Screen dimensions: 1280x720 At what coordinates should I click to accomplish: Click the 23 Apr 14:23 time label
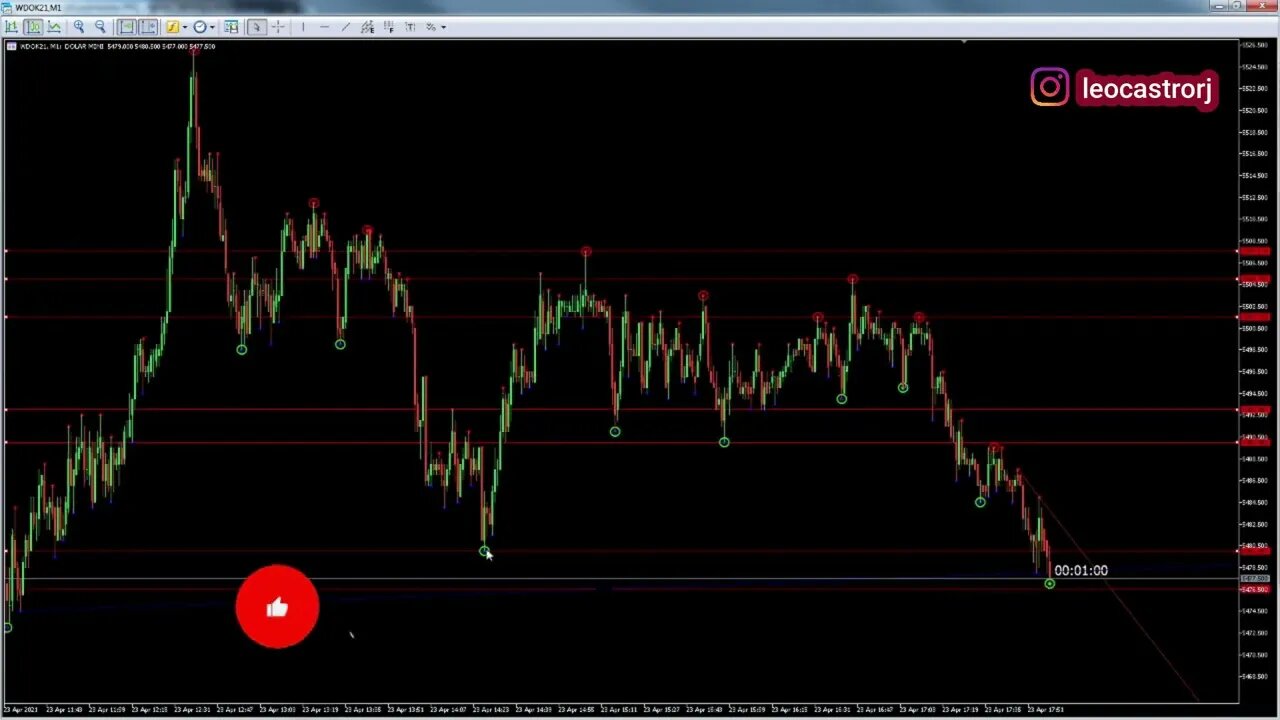click(493, 709)
